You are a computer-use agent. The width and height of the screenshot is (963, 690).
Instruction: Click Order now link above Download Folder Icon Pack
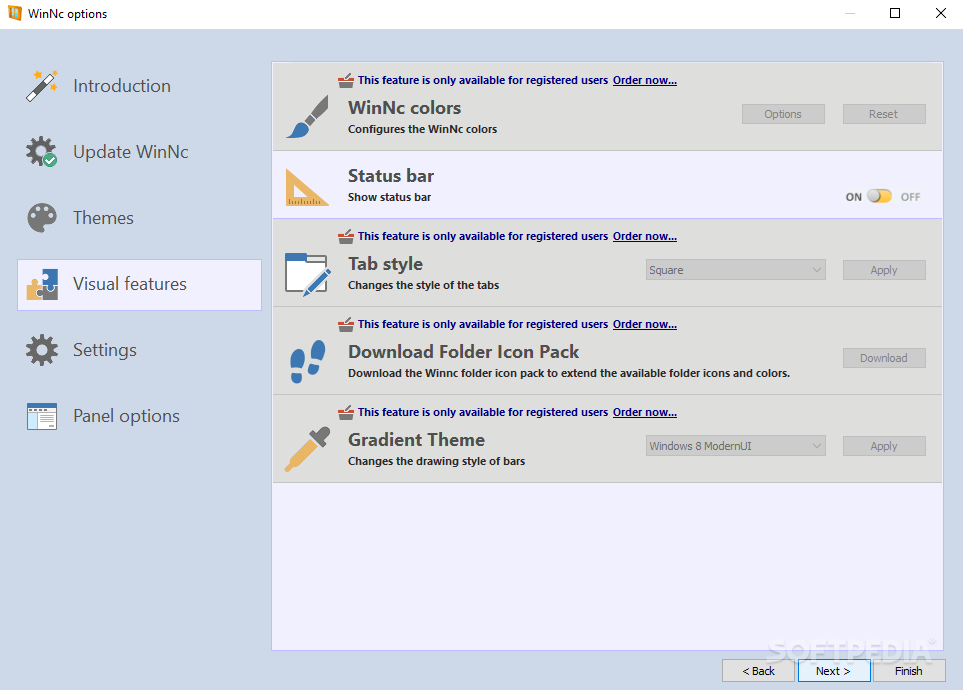point(645,324)
